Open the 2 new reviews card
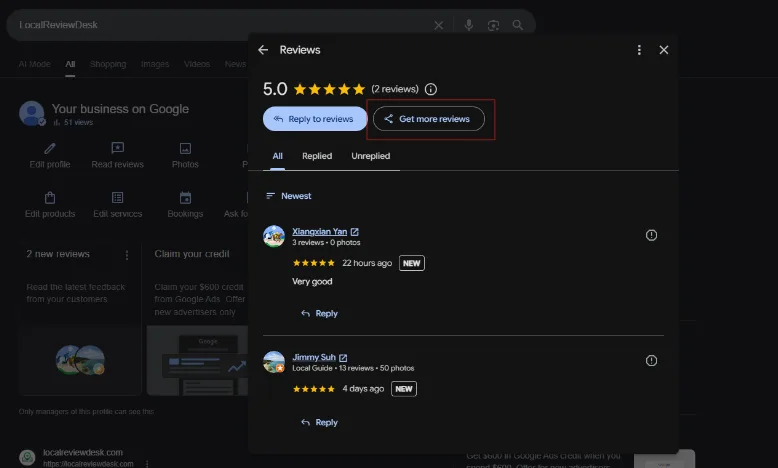Screen dimensions: 778x468 pos(80,318)
